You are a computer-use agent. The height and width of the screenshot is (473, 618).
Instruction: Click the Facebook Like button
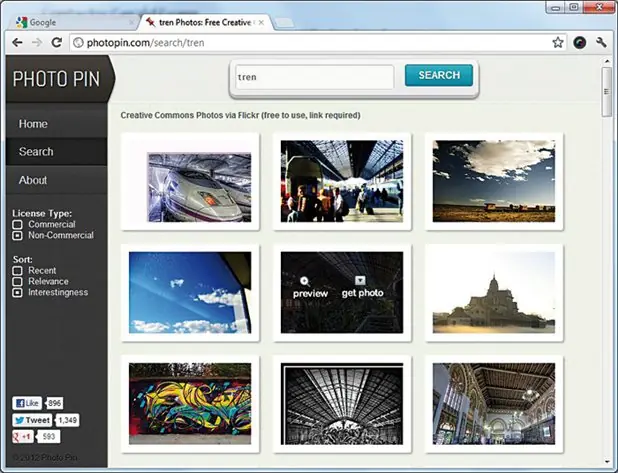[x=27, y=403]
